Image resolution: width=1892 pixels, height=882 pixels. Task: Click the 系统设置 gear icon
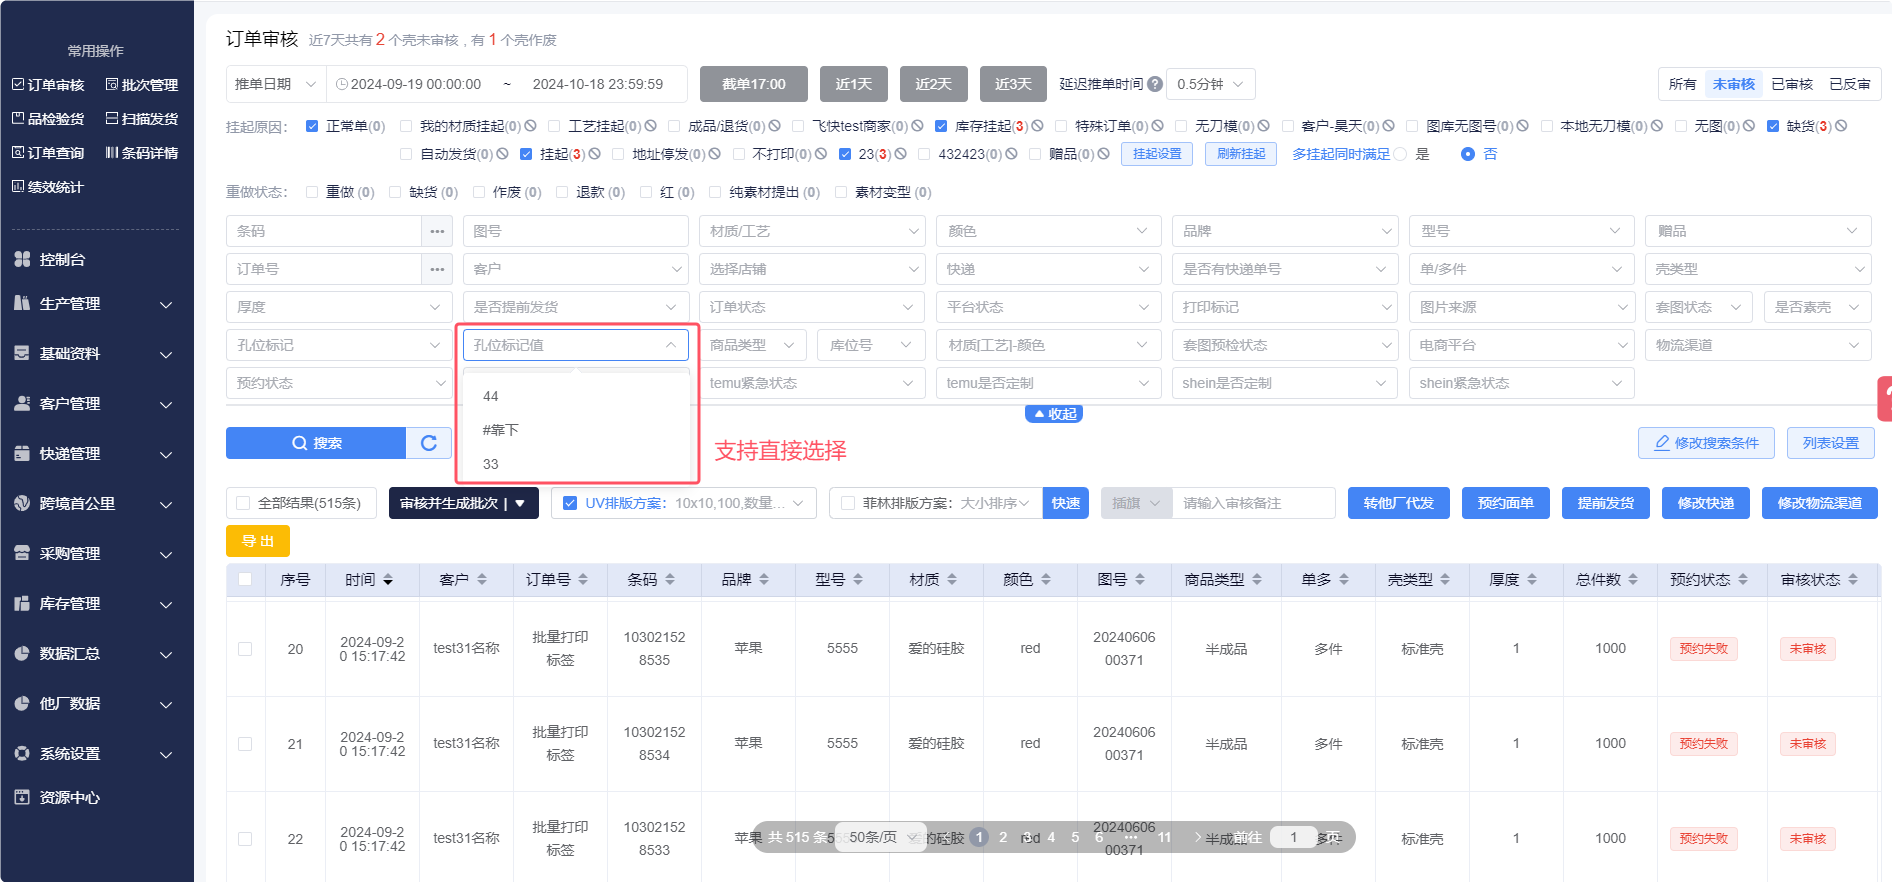click(x=22, y=753)
